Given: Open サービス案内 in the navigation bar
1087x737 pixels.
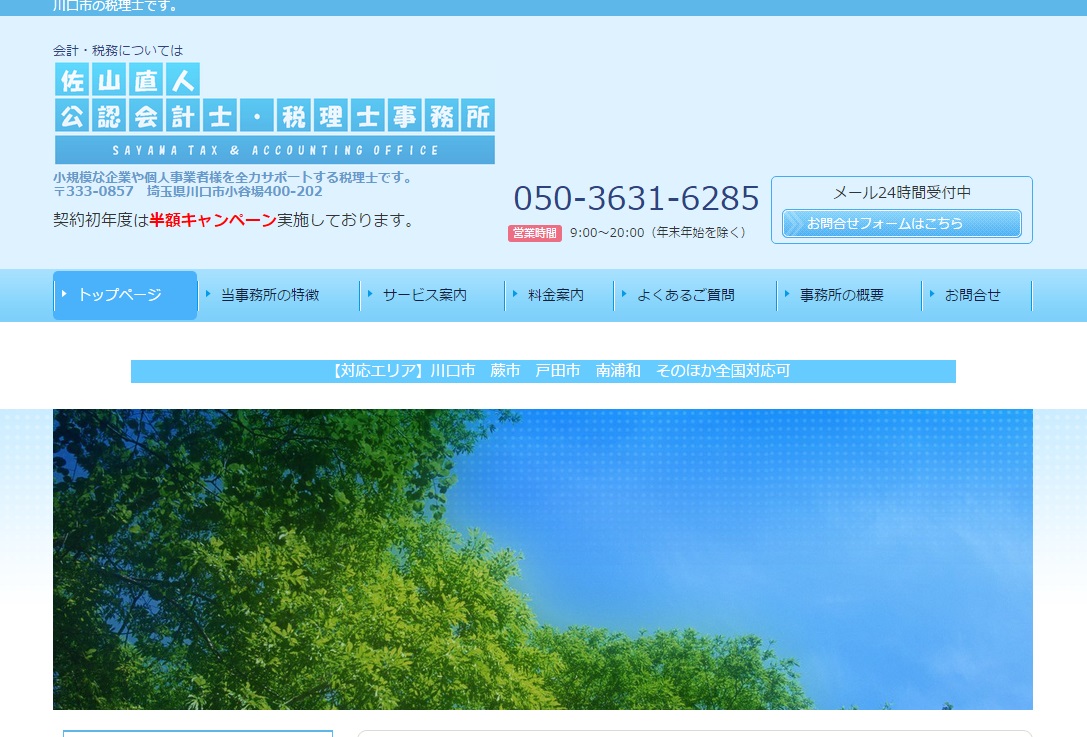Looking at the screenshot, I should (x=425, y=295).
